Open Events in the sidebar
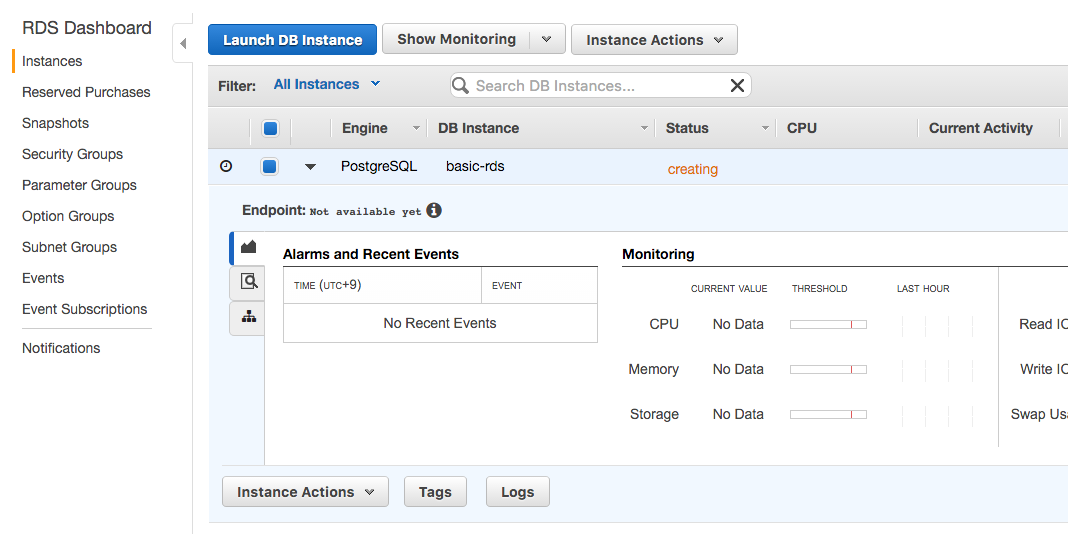The width and height of the screenshot is (1068, 534). click(43, 278)
